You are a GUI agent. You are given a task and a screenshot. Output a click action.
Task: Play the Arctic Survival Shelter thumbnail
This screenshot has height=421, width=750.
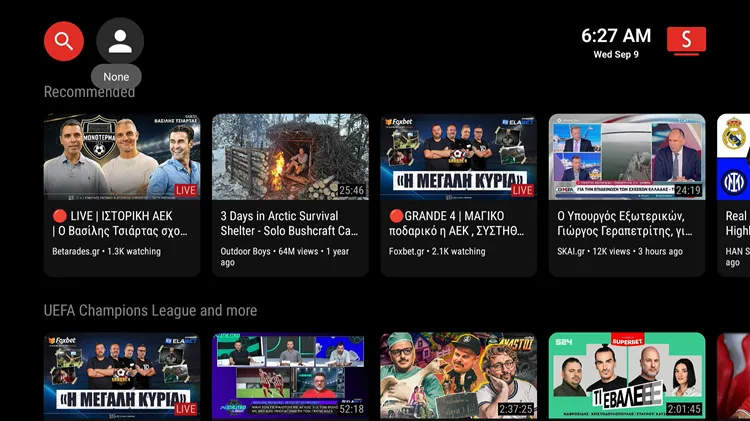[290, 157]
